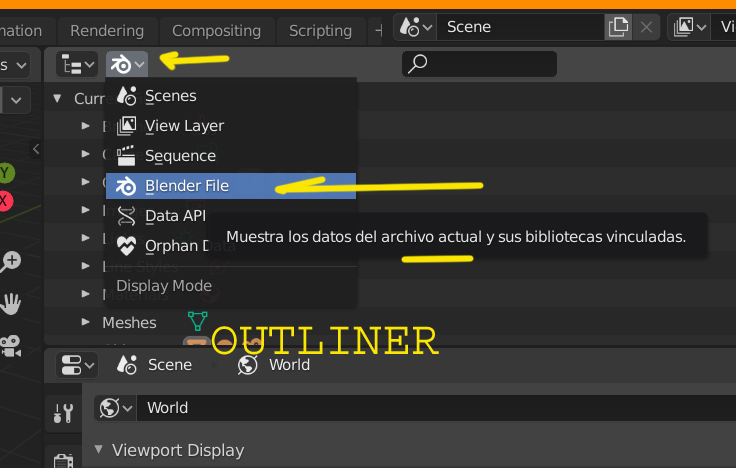
Task: Switch to the Scripting workspace tab
Action: pos(320,31)
